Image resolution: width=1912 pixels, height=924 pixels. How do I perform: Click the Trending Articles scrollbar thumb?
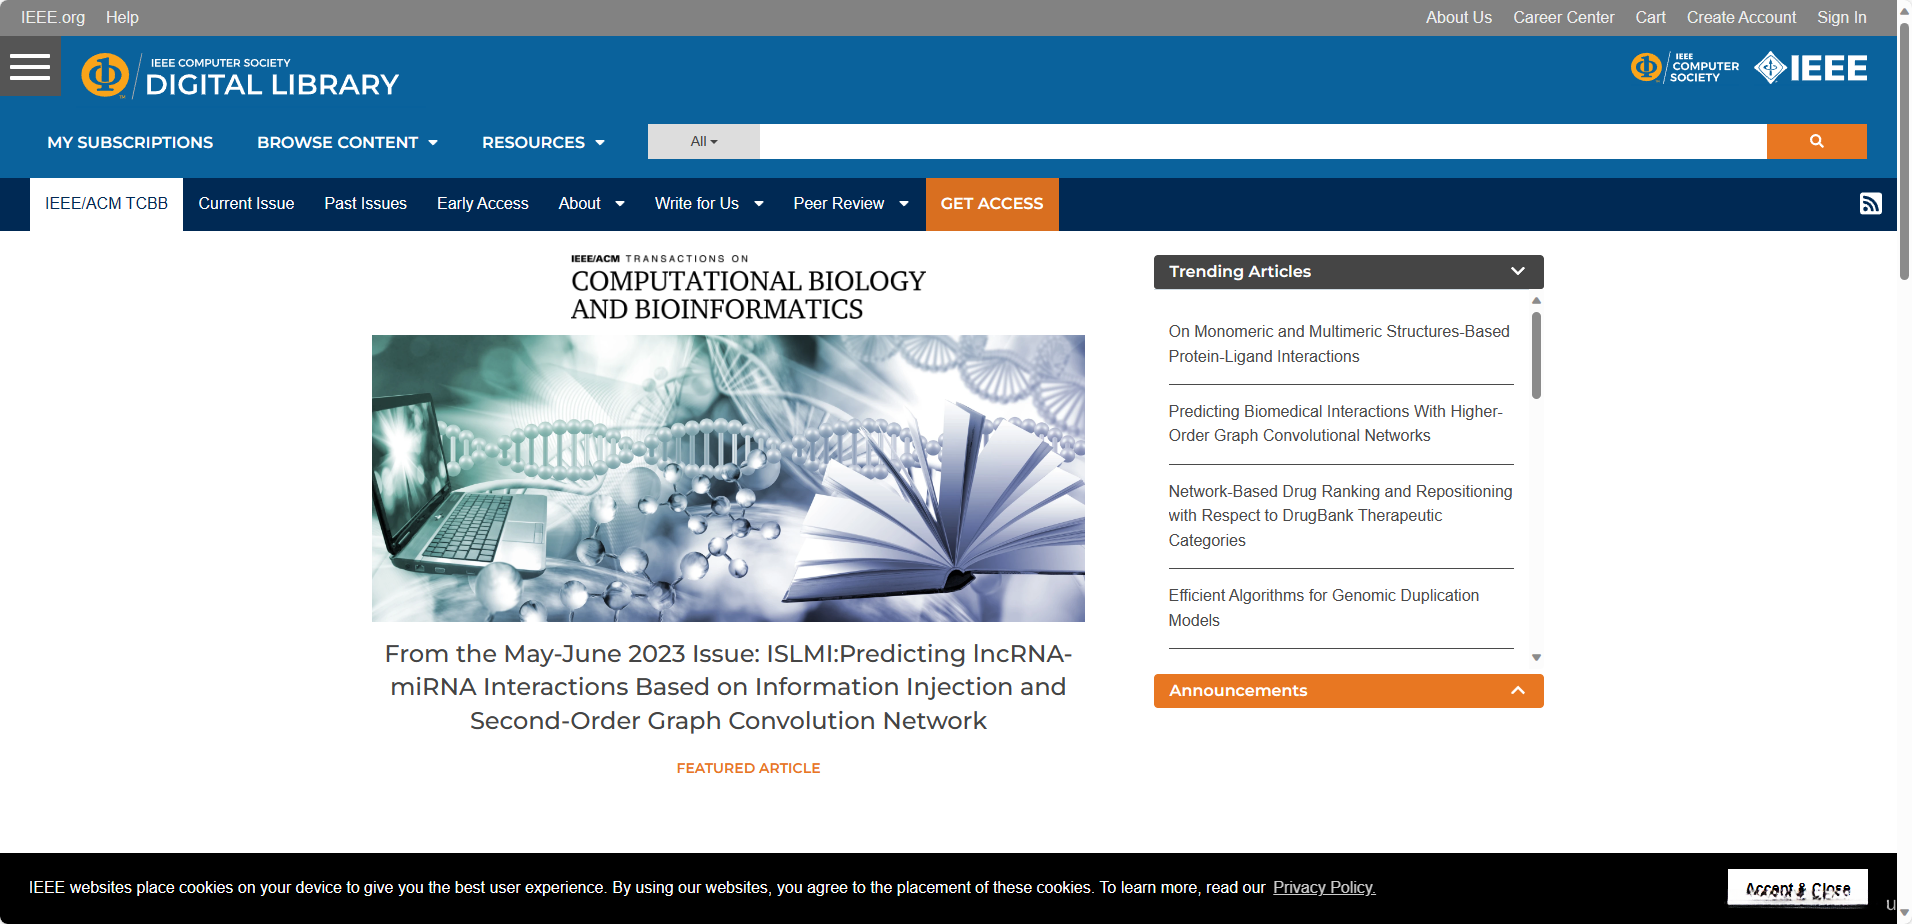[1536, 355]
